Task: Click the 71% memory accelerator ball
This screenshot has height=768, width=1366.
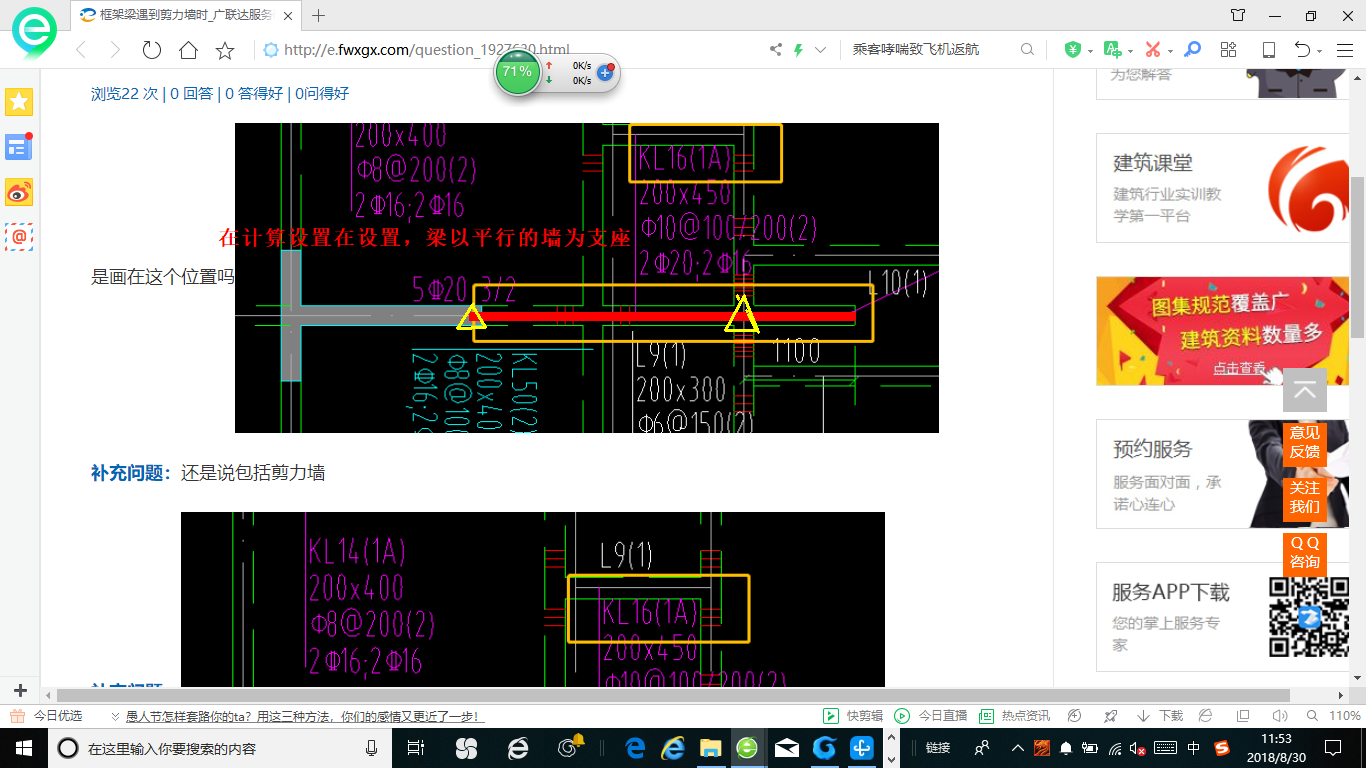Action: tap(518, 73)
